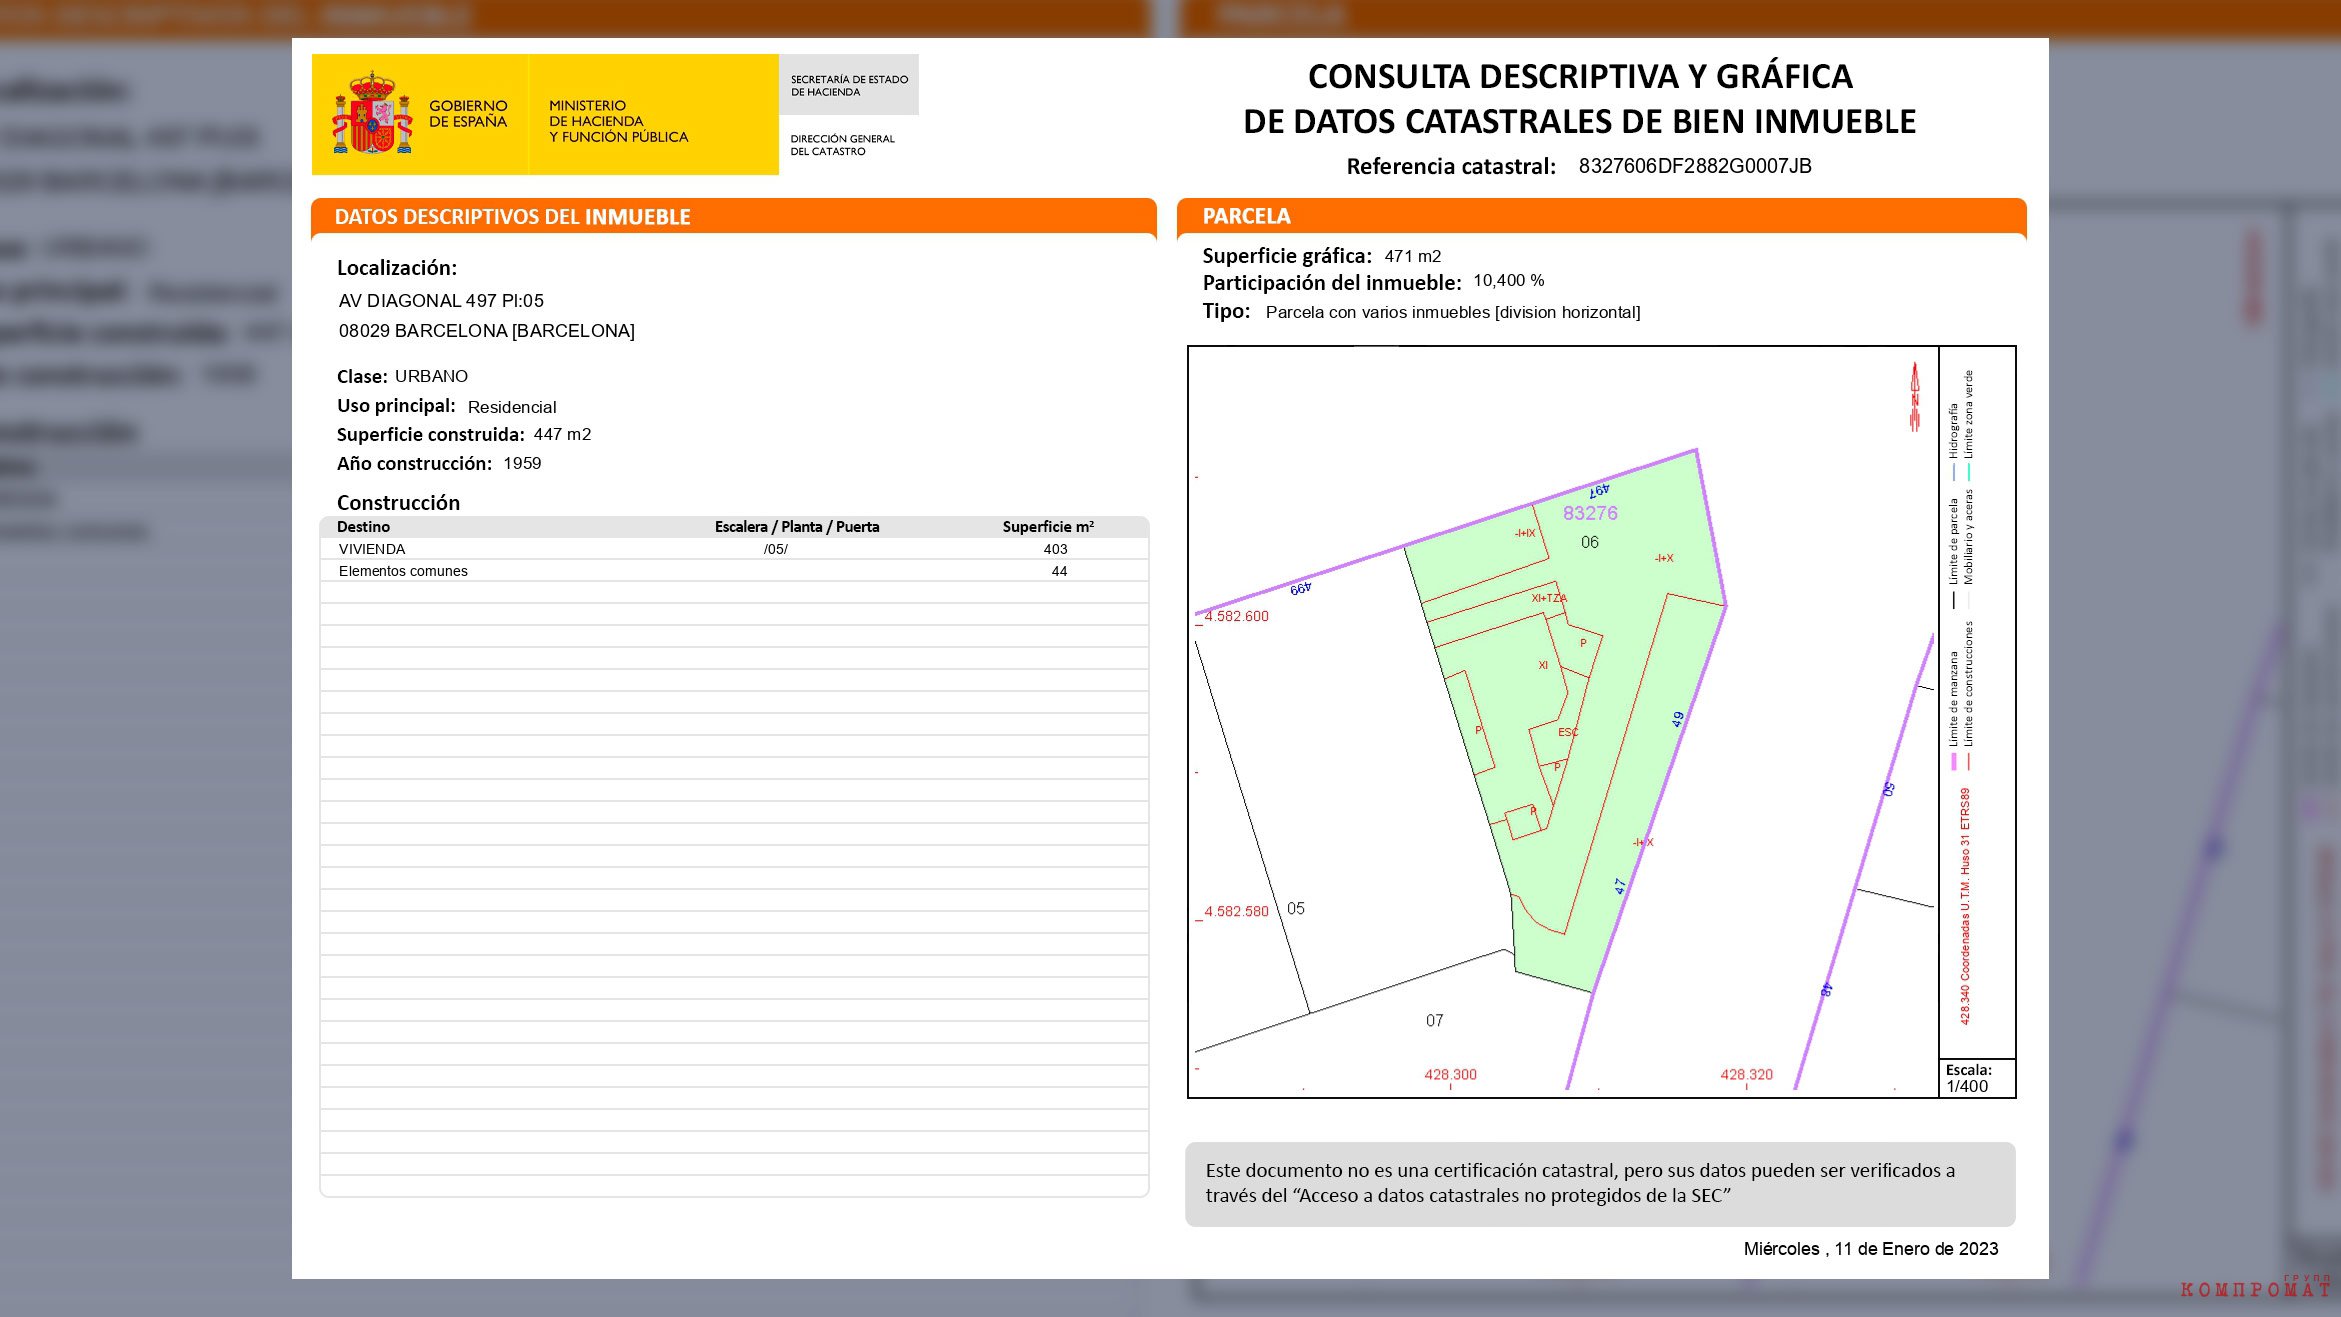The height and width of the screenshot is (1317, 2341).
Task: Click the 403 surface value cell
Action: pos(1055,549)
